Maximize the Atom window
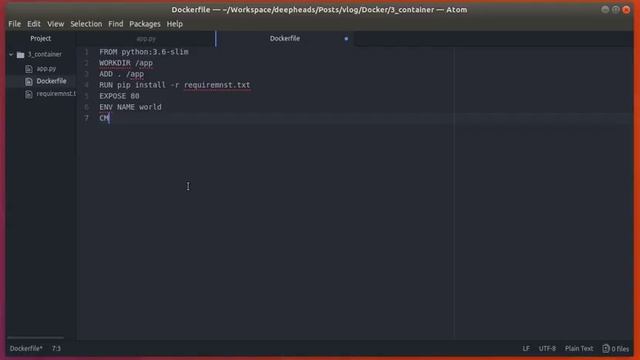 pos(616,9)
